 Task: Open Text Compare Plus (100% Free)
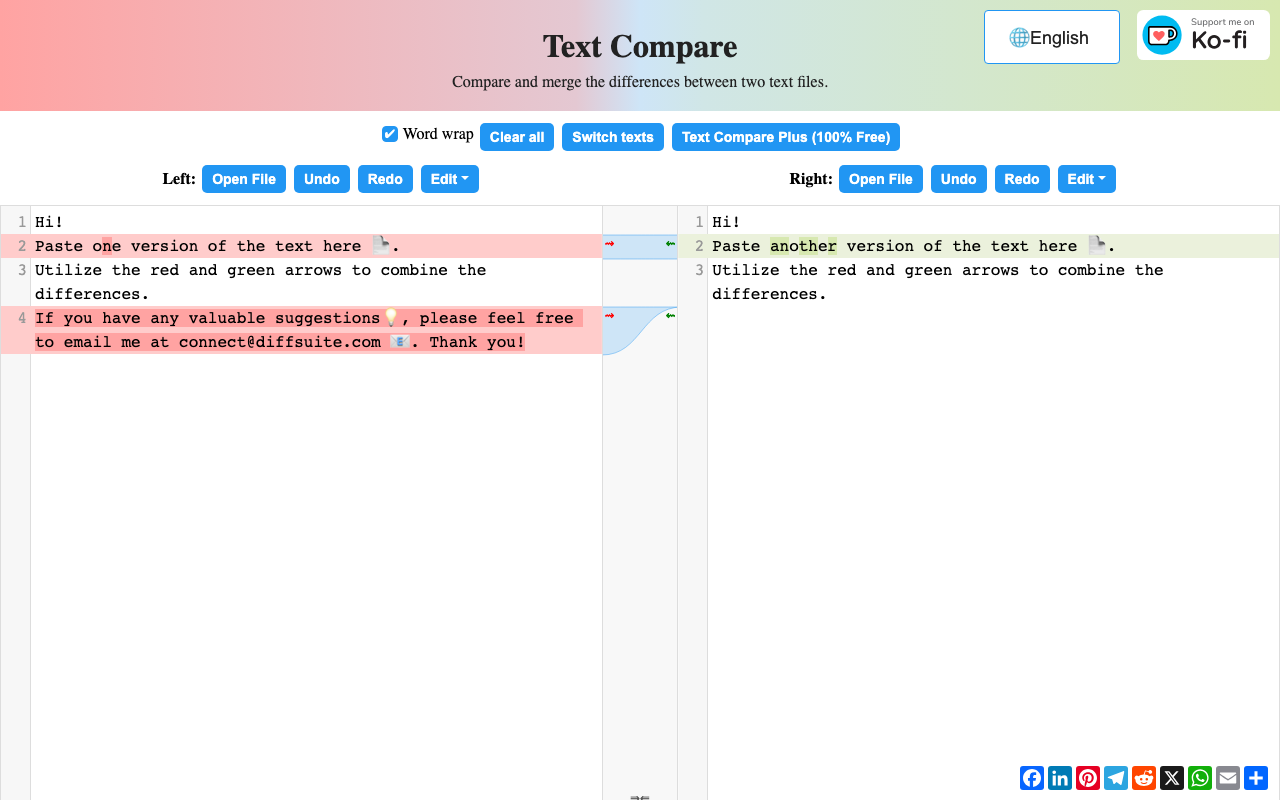coord(786,137)
